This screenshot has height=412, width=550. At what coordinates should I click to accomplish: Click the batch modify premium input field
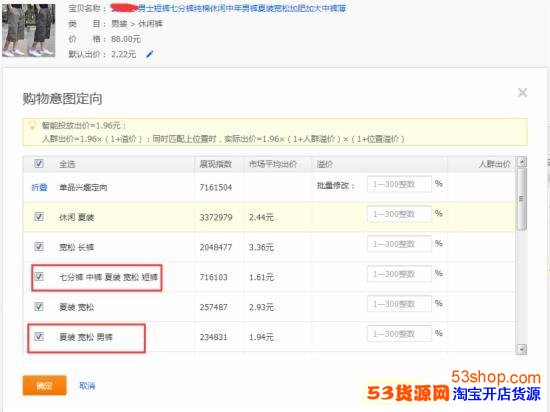(399, 184)
